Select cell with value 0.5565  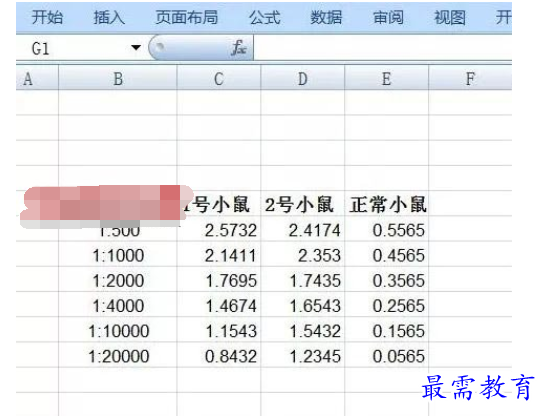tap(386, 229)
